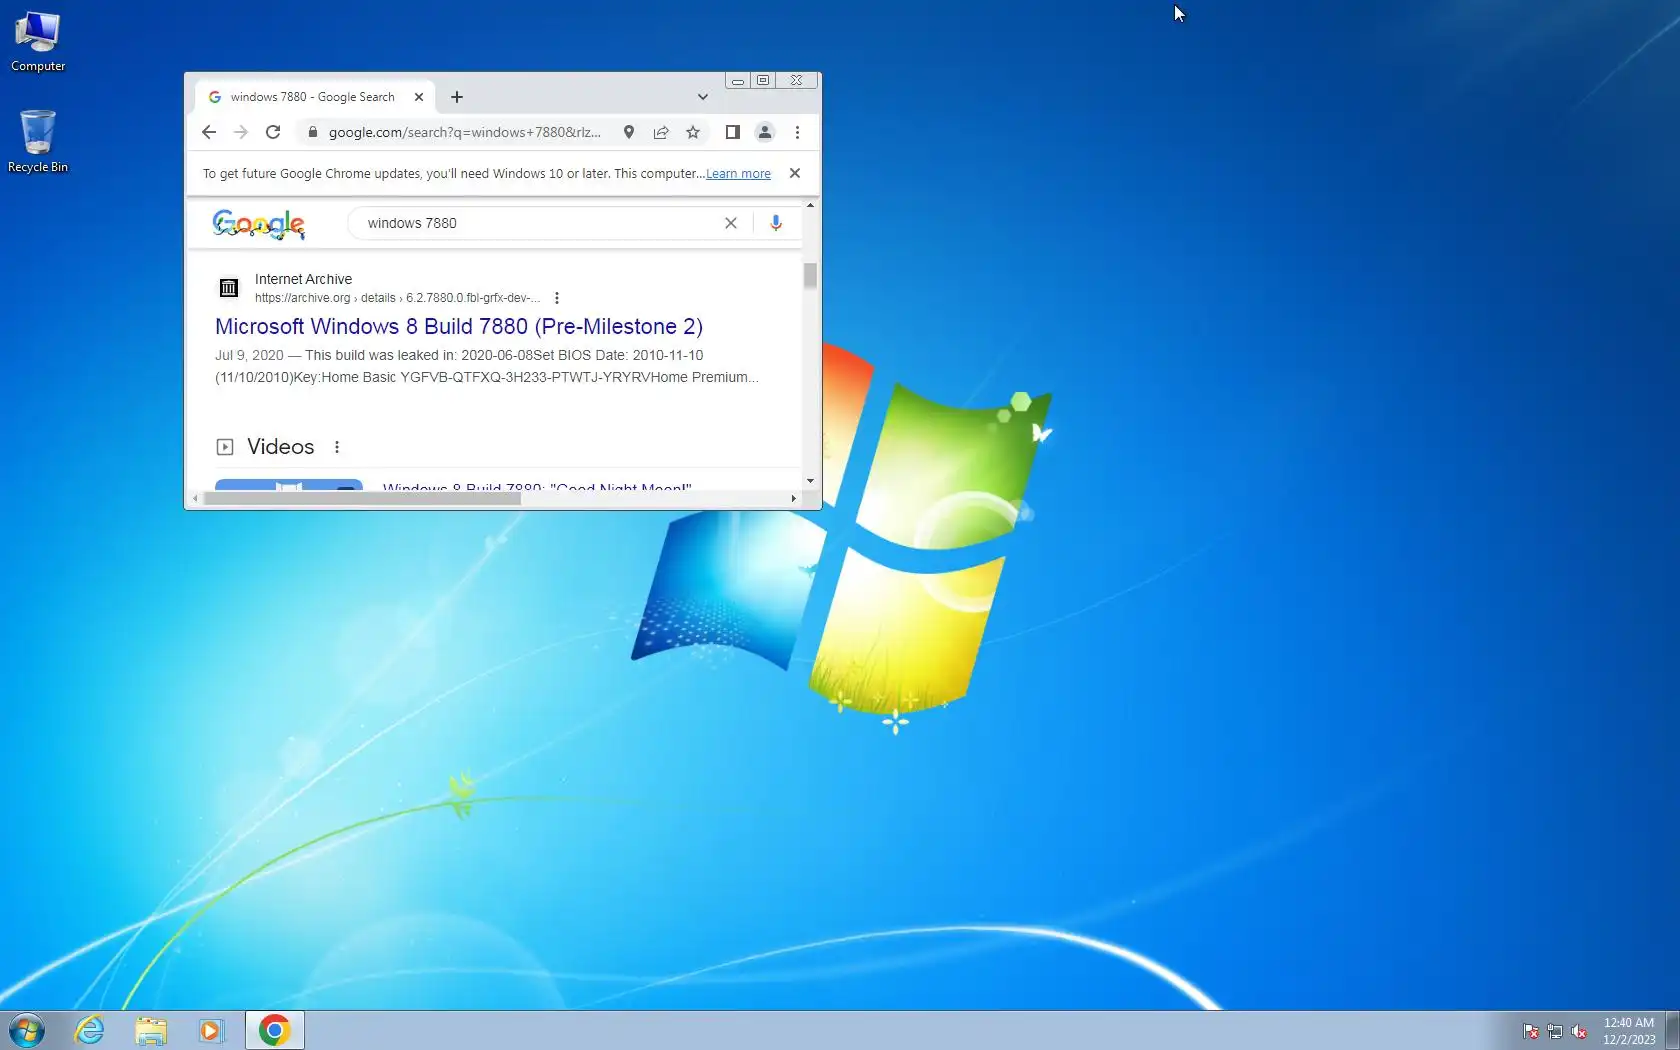
Task: Close the windows 7880 Google Search tab
Action: pyautogui.click(x=419, y=97)
